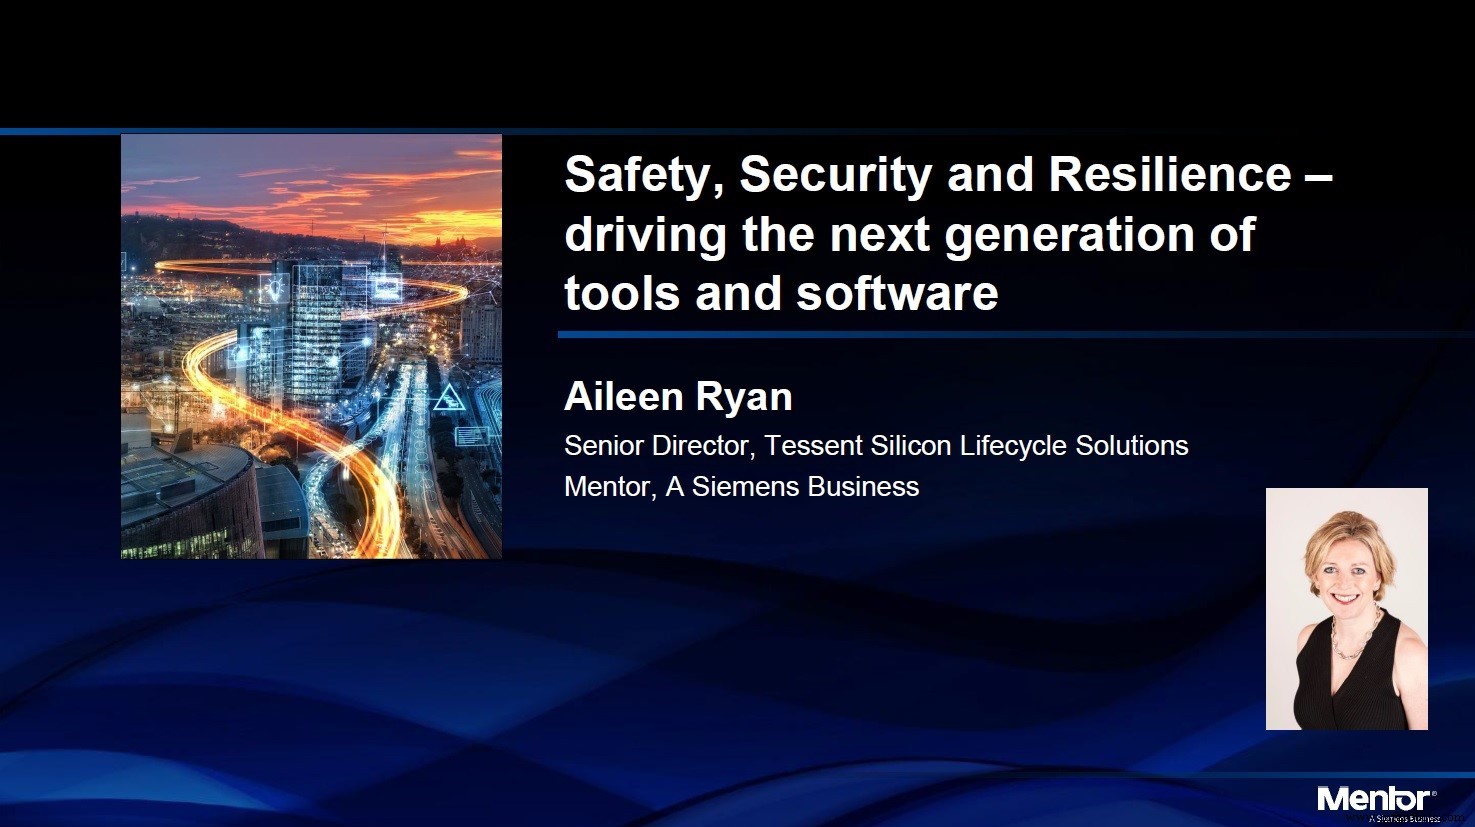Click the data card icon below the triangle
Image resolution: width=1475 pixels, height=827 pixels.
(x=471, y=436)
